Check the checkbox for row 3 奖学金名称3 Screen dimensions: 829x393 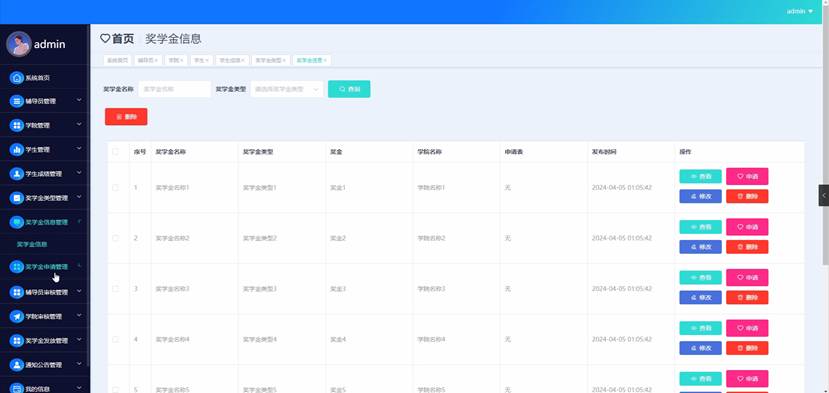click(116, 289)
